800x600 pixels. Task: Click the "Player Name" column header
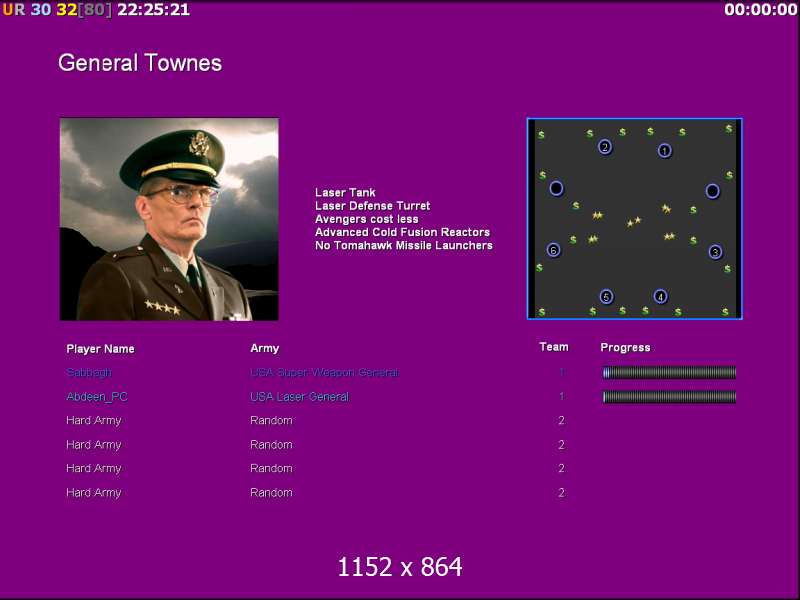point(101,349)
